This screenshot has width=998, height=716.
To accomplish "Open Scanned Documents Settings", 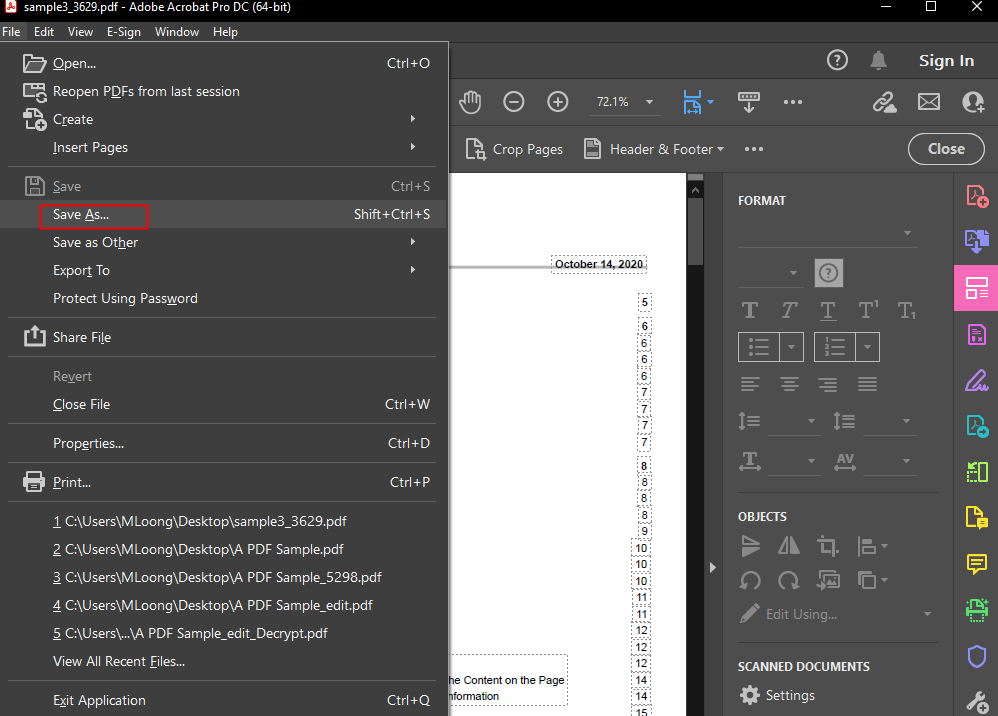I will click(777, 695).
